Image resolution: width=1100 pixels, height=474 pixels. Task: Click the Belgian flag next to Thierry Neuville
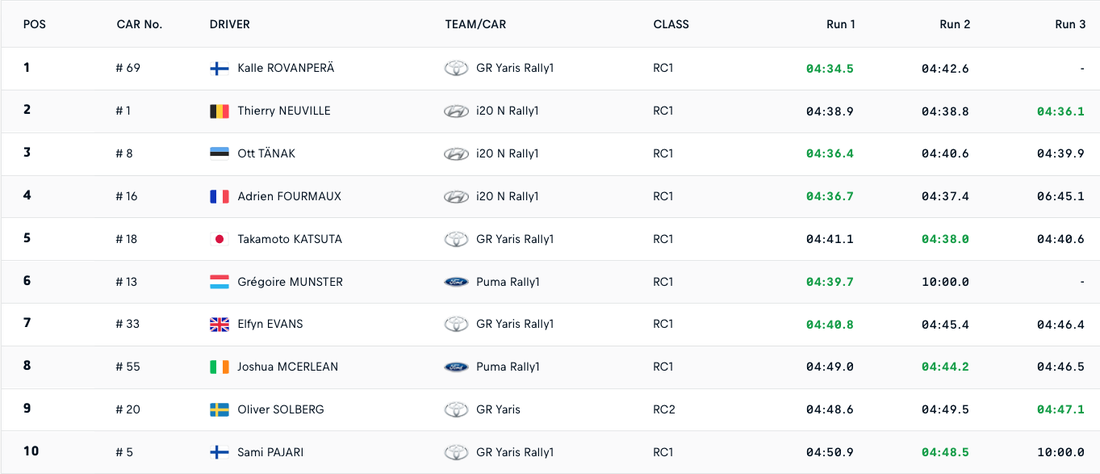click(219, 111)
